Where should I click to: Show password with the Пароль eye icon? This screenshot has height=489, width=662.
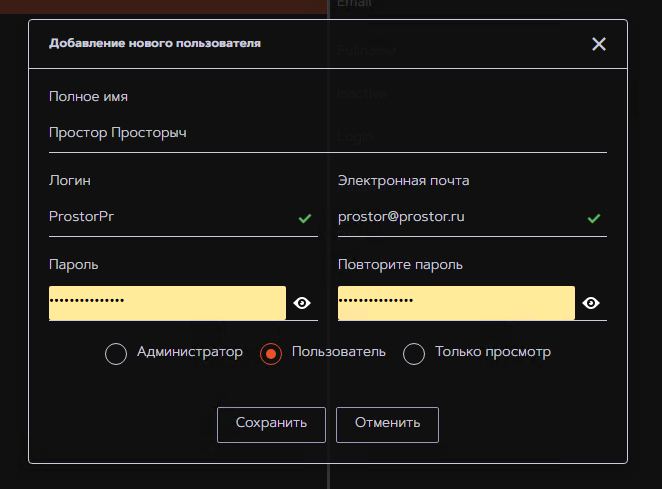coord(303,303)
